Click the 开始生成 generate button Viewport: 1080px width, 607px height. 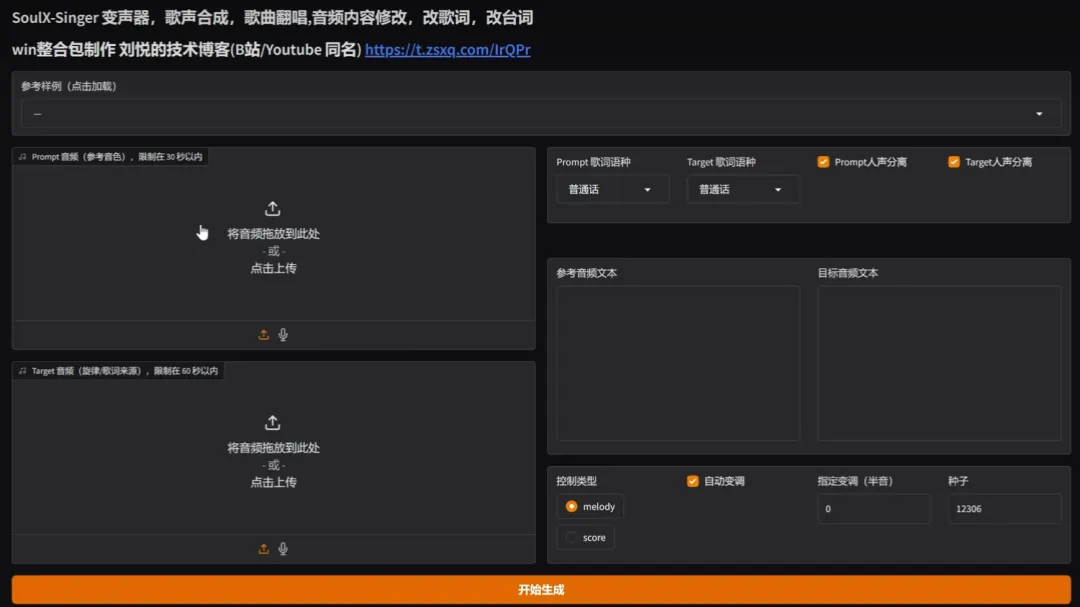coord(541,590)
